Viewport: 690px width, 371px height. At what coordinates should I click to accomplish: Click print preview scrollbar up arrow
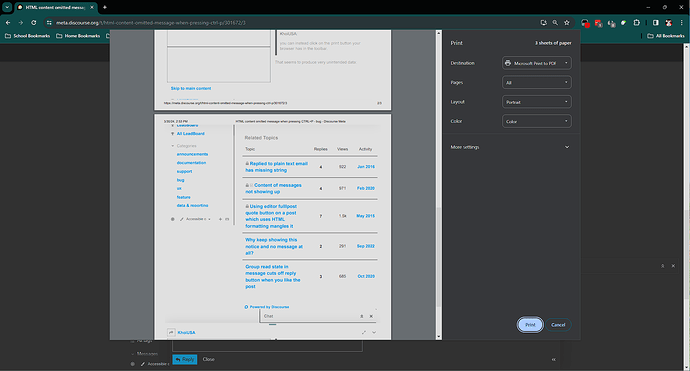[x=438, y=33]
